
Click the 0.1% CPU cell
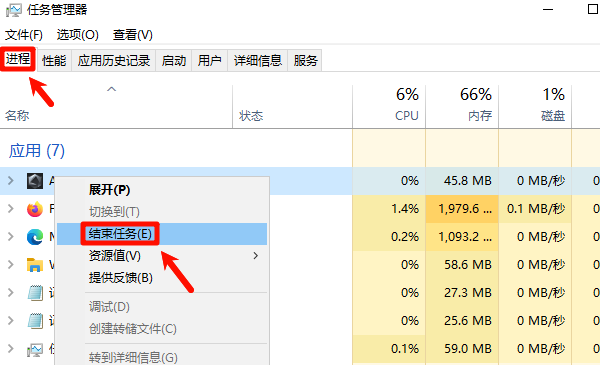pos(389,349)
